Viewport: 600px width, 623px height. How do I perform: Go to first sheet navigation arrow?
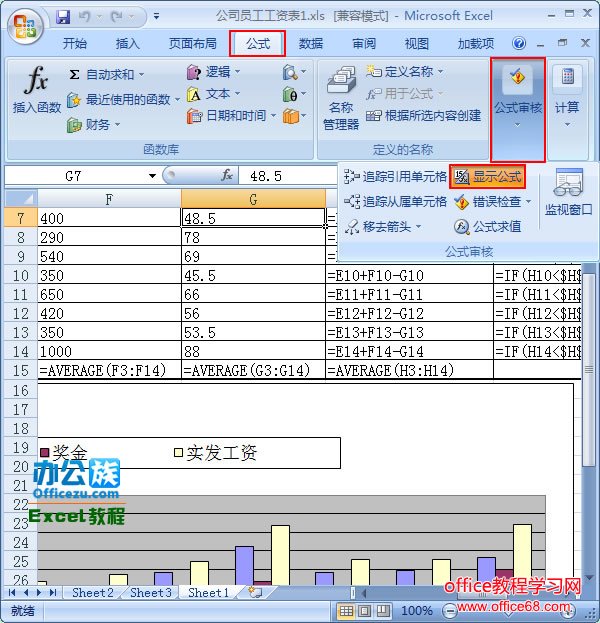click(x=12, y=592)
